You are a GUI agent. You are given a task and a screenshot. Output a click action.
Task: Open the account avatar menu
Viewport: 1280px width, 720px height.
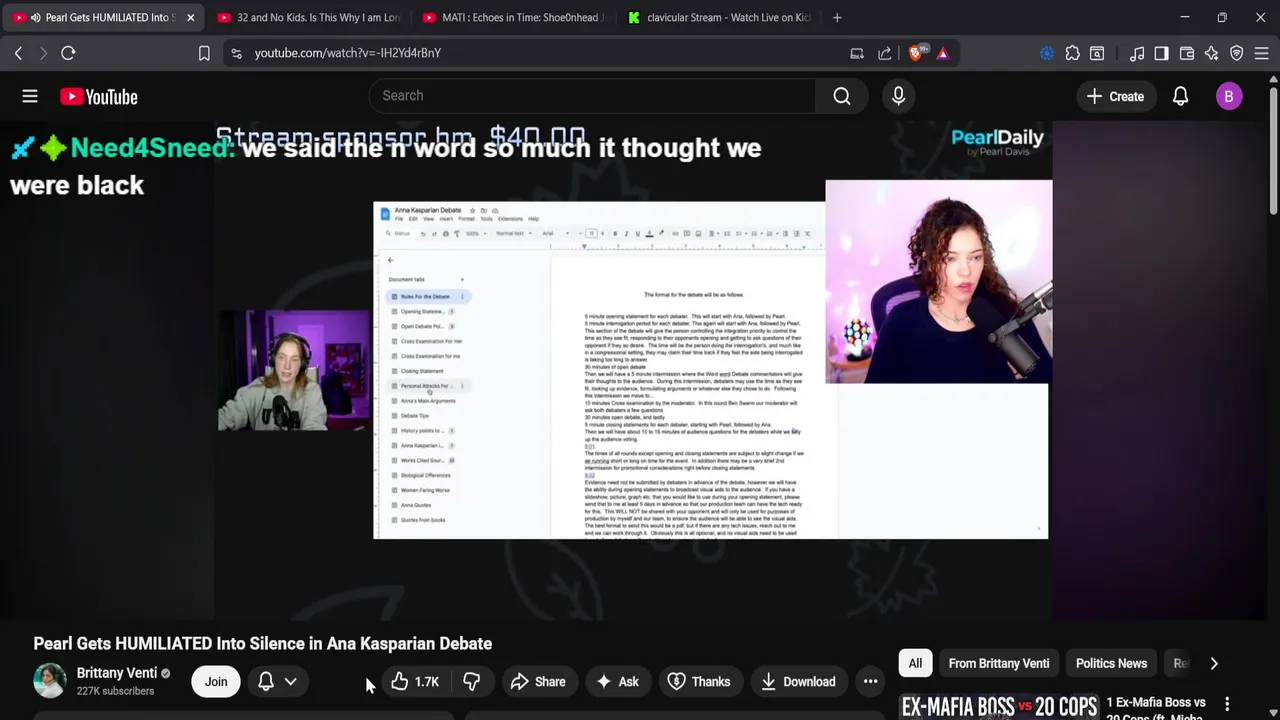pyautogui.click(x=1229, y=96)
